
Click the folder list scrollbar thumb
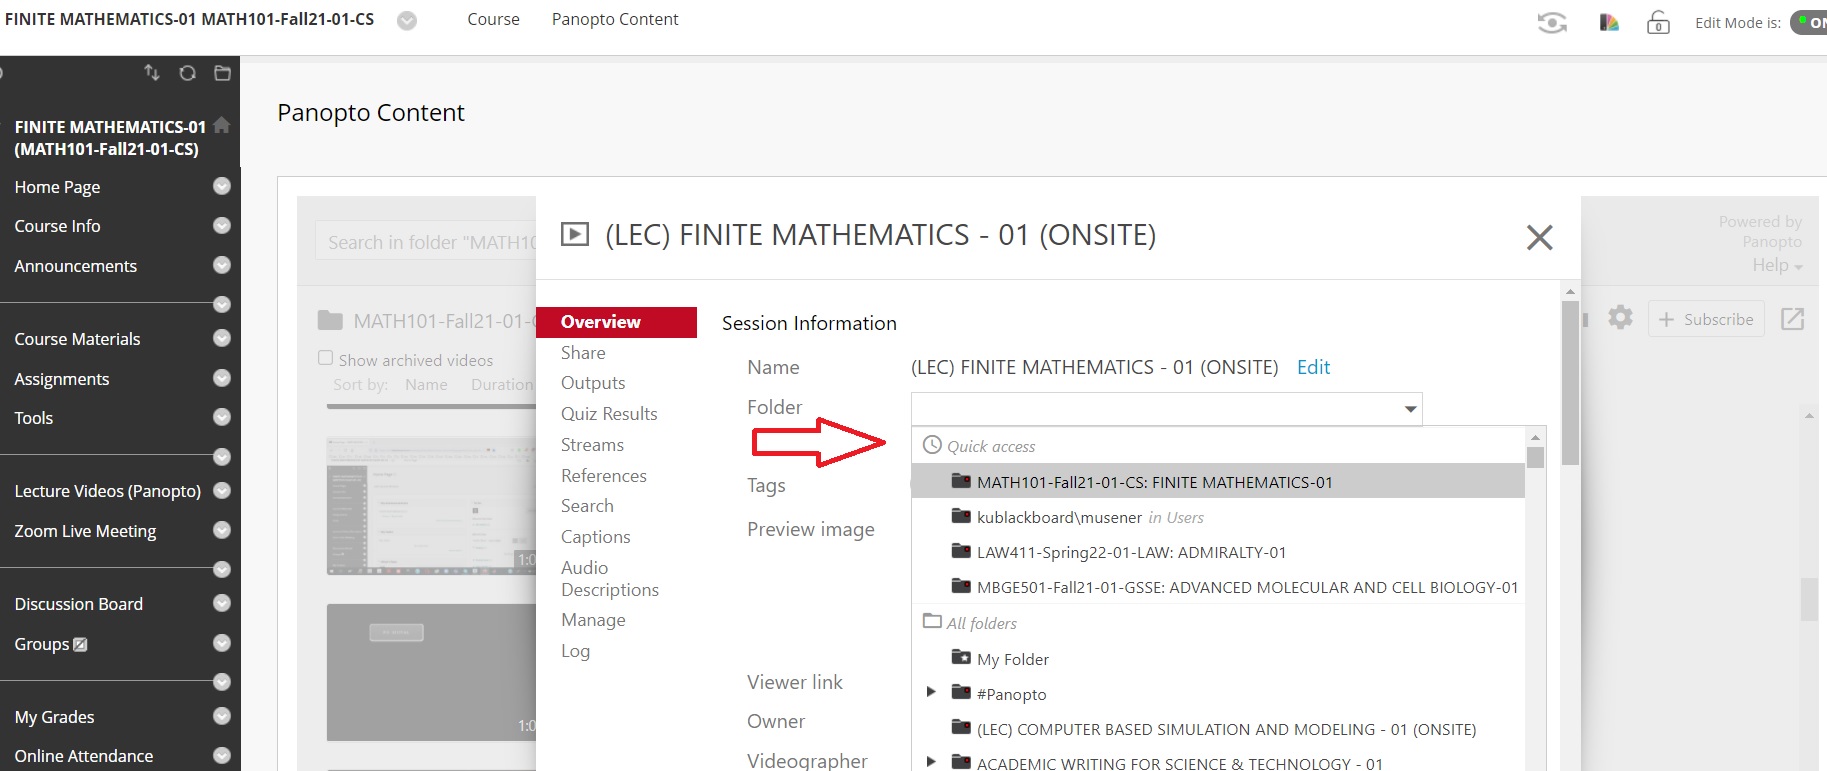click(x=1535, y=457)
